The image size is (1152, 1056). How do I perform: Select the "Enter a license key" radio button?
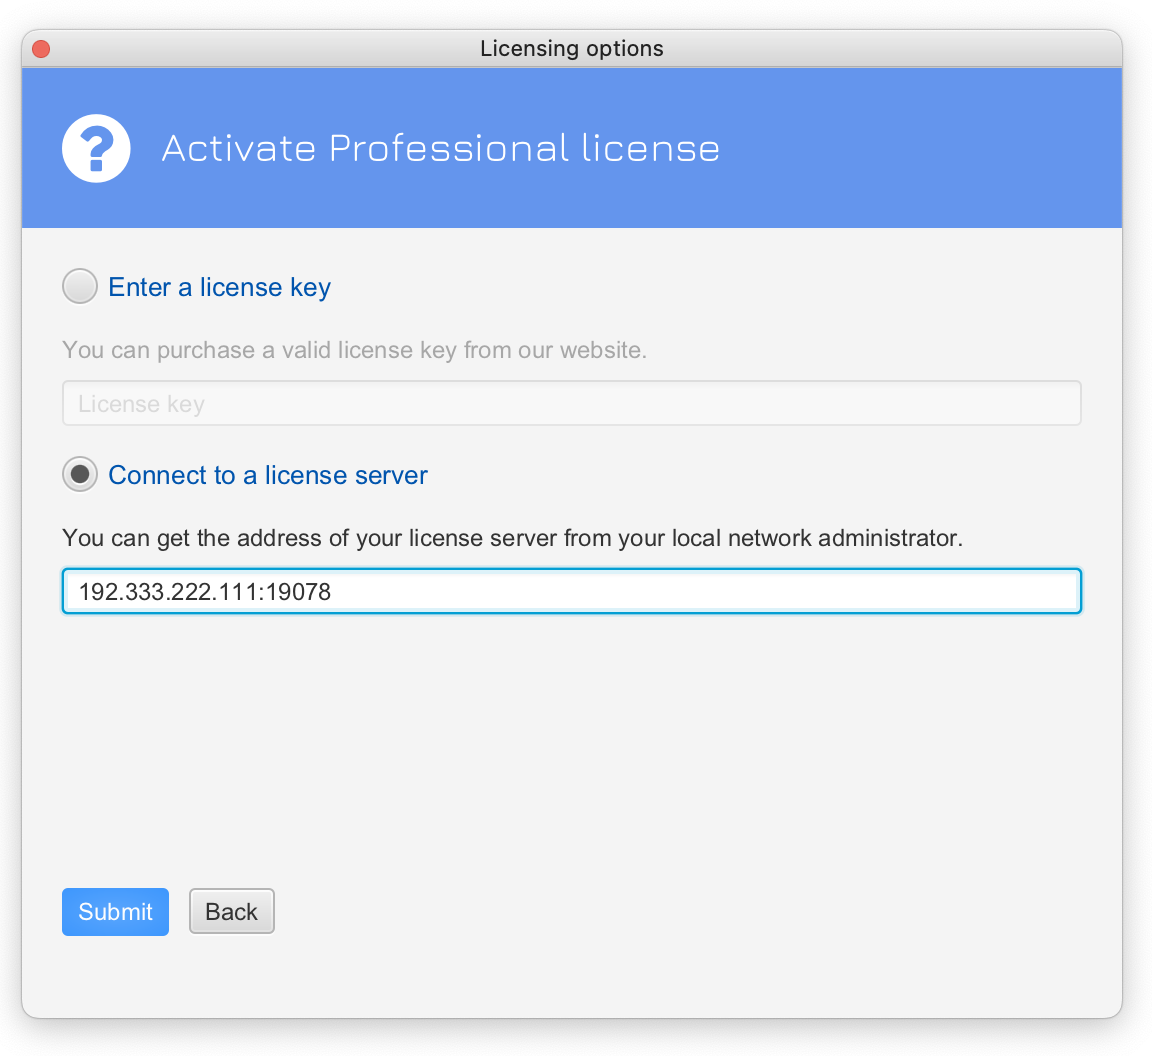(80, 287)
